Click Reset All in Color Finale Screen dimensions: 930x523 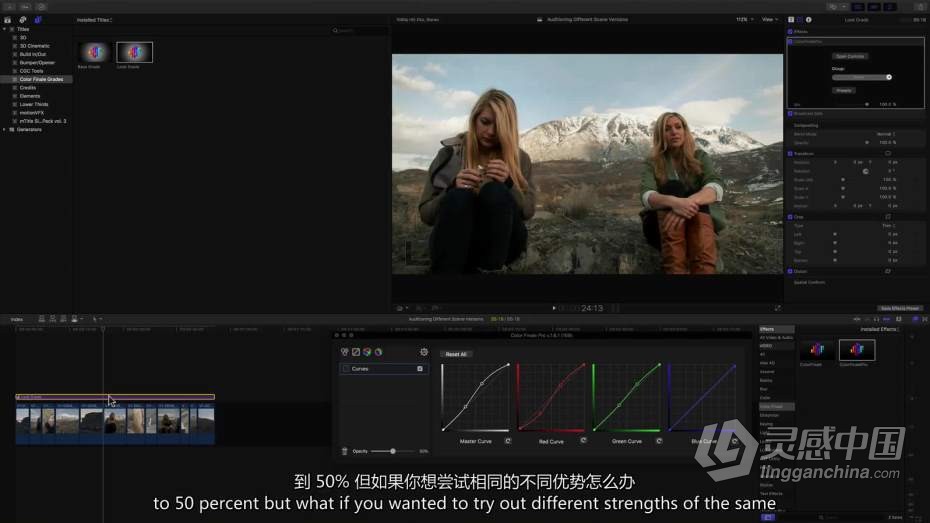(456, 354)
